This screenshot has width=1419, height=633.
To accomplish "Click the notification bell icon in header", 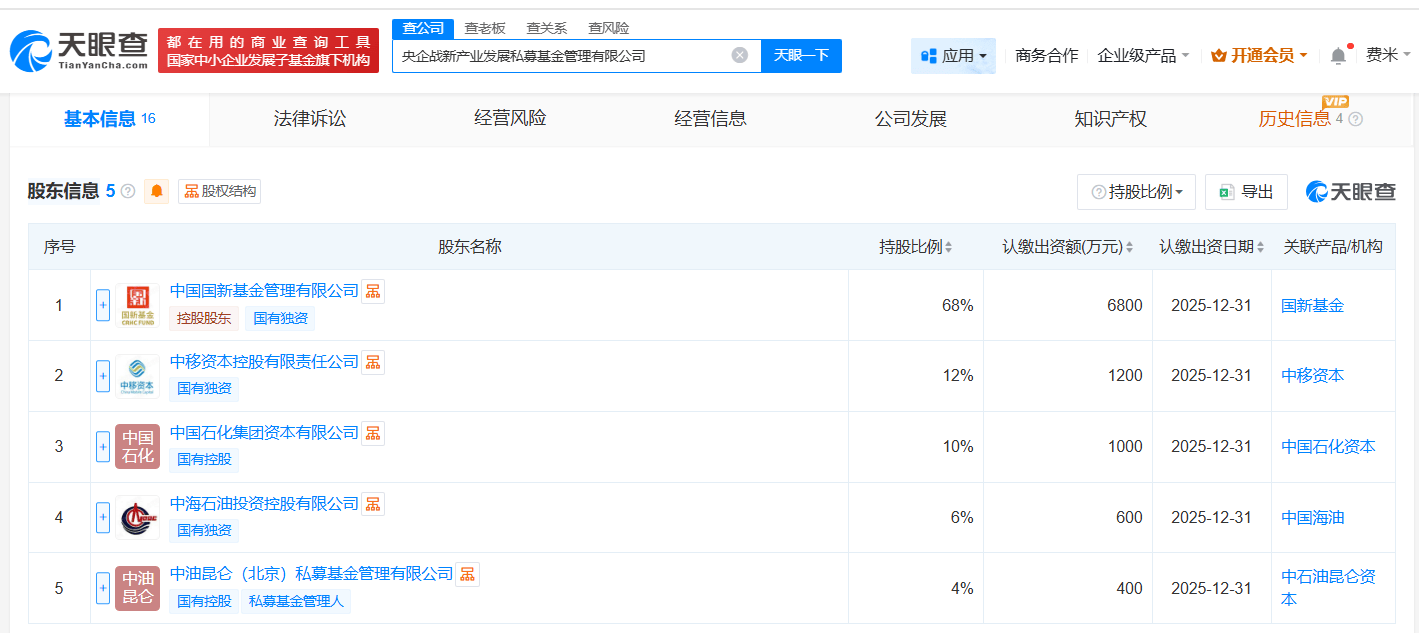I will click(x=1338, y=56).
